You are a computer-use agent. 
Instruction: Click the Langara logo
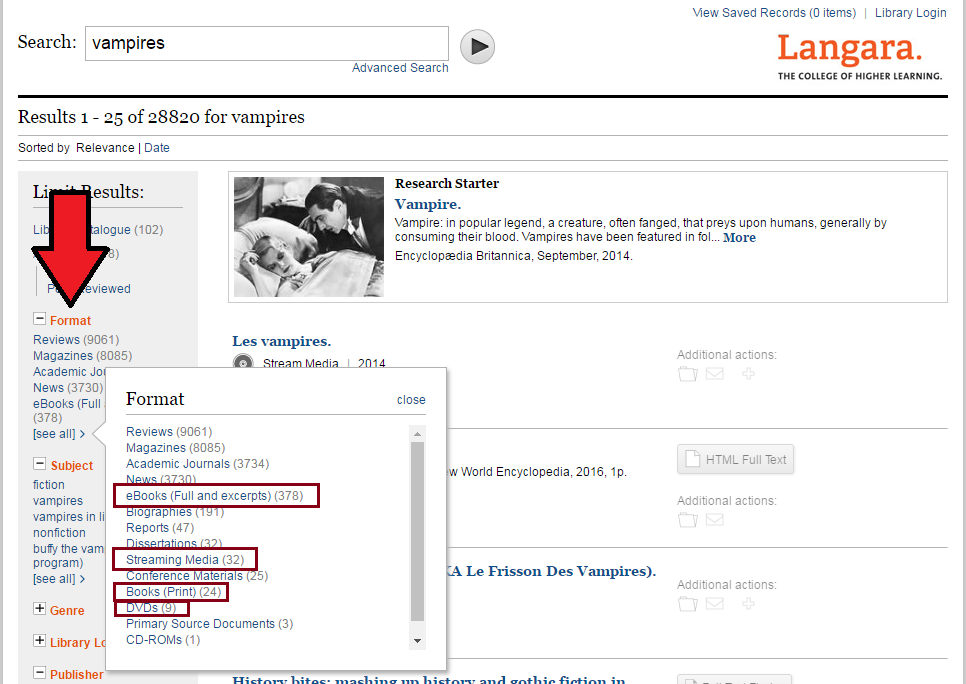[859, 57]
